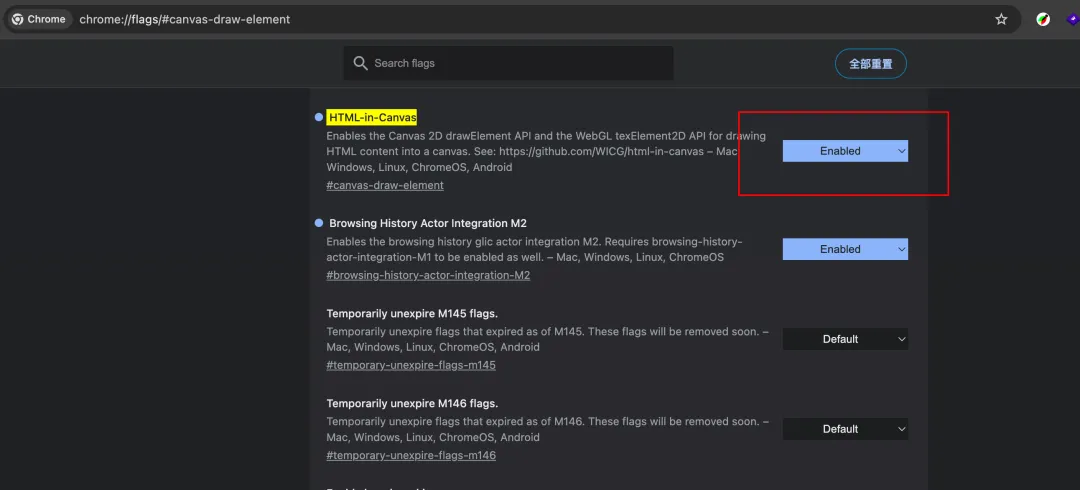Viewport: 1080px width, 490px height.
Task: Open the purple extension icon in toolbar
Action: [x=1073, y=19]
